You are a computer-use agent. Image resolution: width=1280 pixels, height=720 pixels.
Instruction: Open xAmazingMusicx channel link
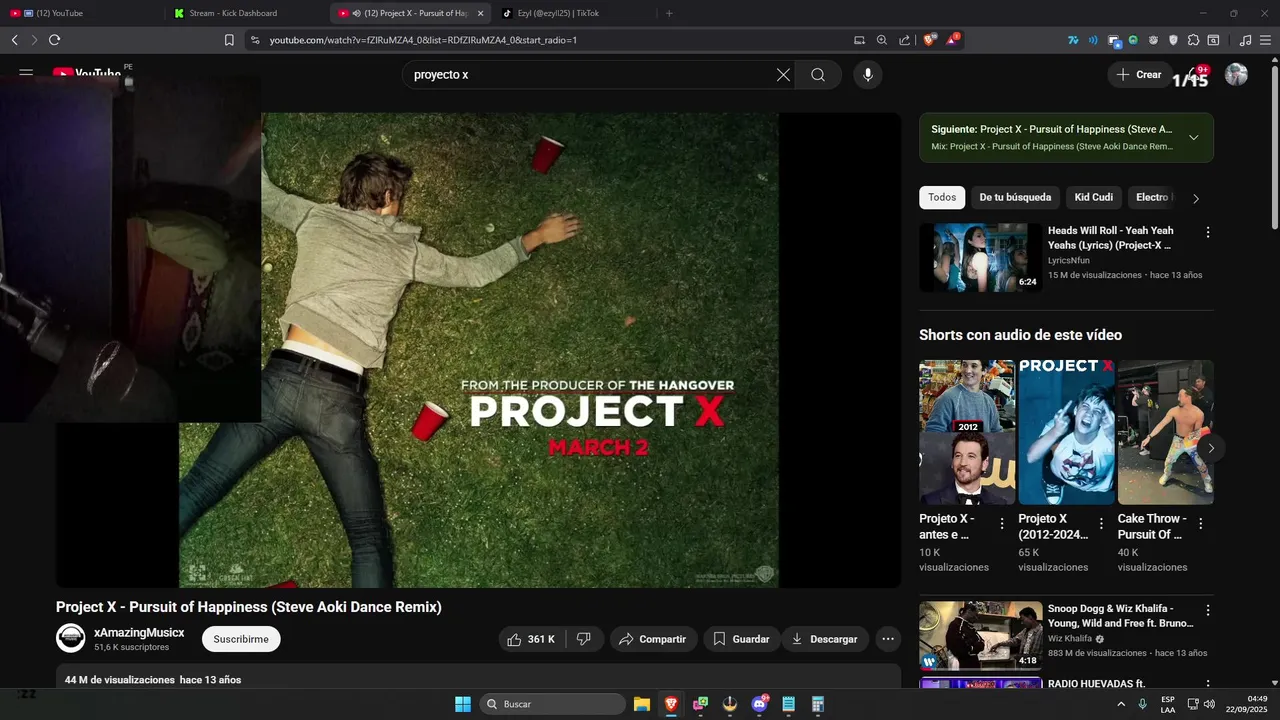pyautogui.click(x=139, y=633)
